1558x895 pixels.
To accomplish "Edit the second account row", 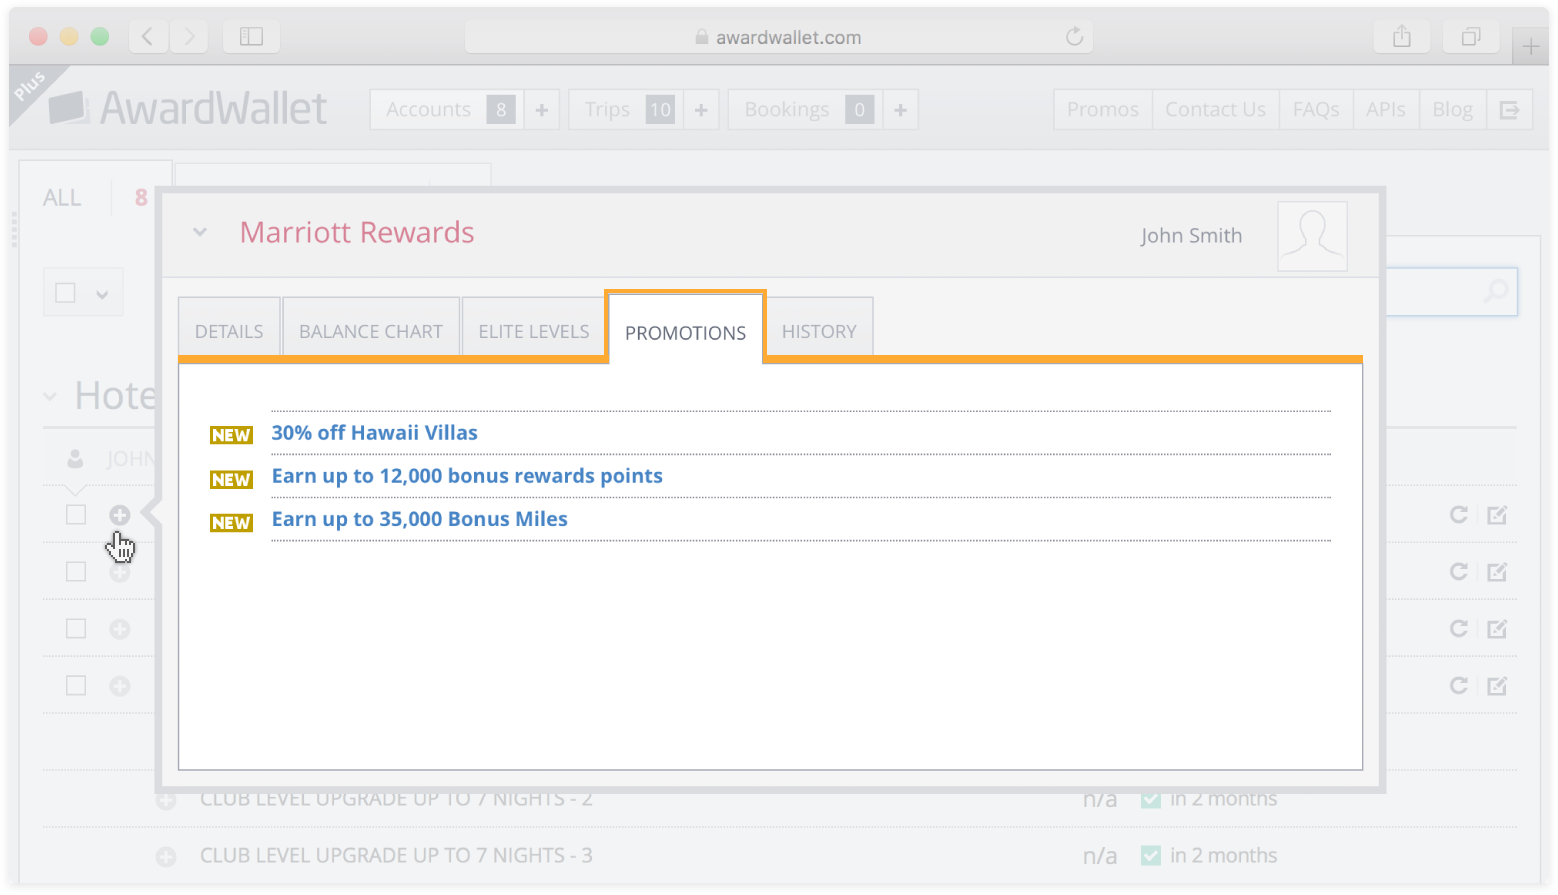I will point(1497,572).
